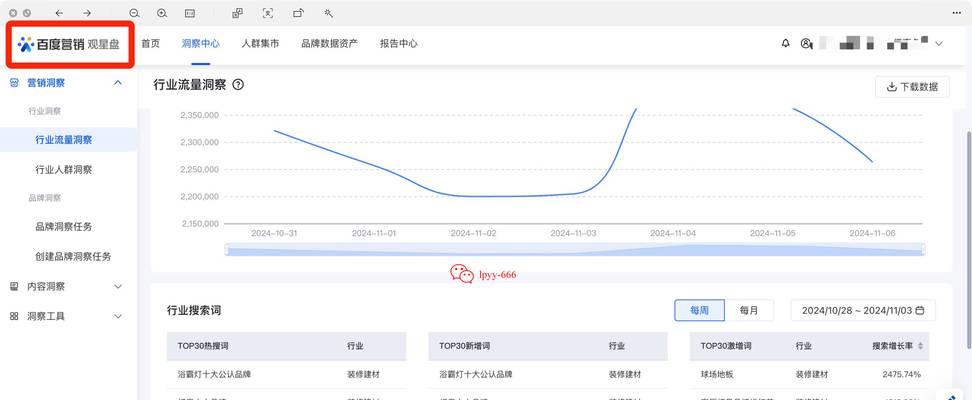Image resolution: width=972 pixels, height=400 pixels.
Task: Click the TOP30热搜词 column header
Action: coord(203,346)
